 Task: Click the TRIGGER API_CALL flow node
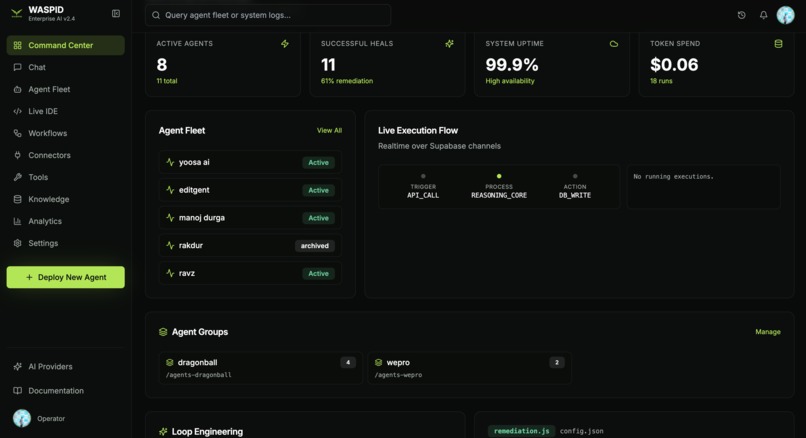coord(423,187)
